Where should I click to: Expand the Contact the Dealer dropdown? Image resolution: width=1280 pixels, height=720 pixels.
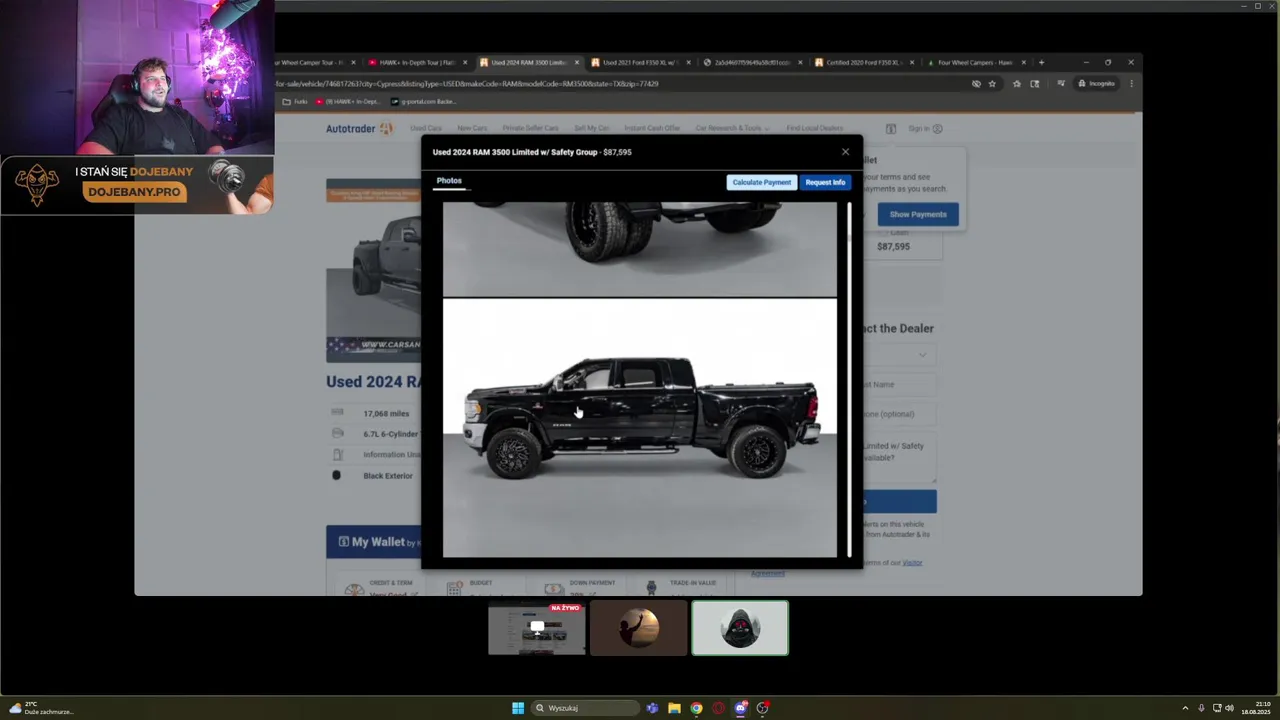click(x=900, y=354)
